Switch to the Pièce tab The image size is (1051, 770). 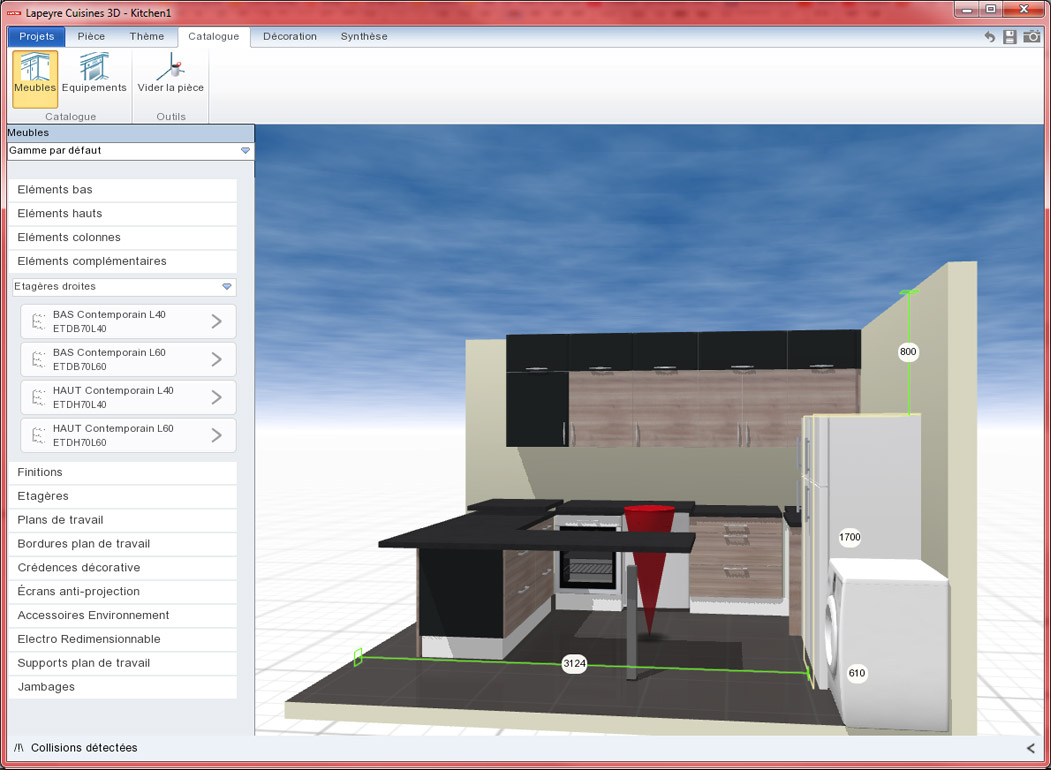[x=91, y=36]
